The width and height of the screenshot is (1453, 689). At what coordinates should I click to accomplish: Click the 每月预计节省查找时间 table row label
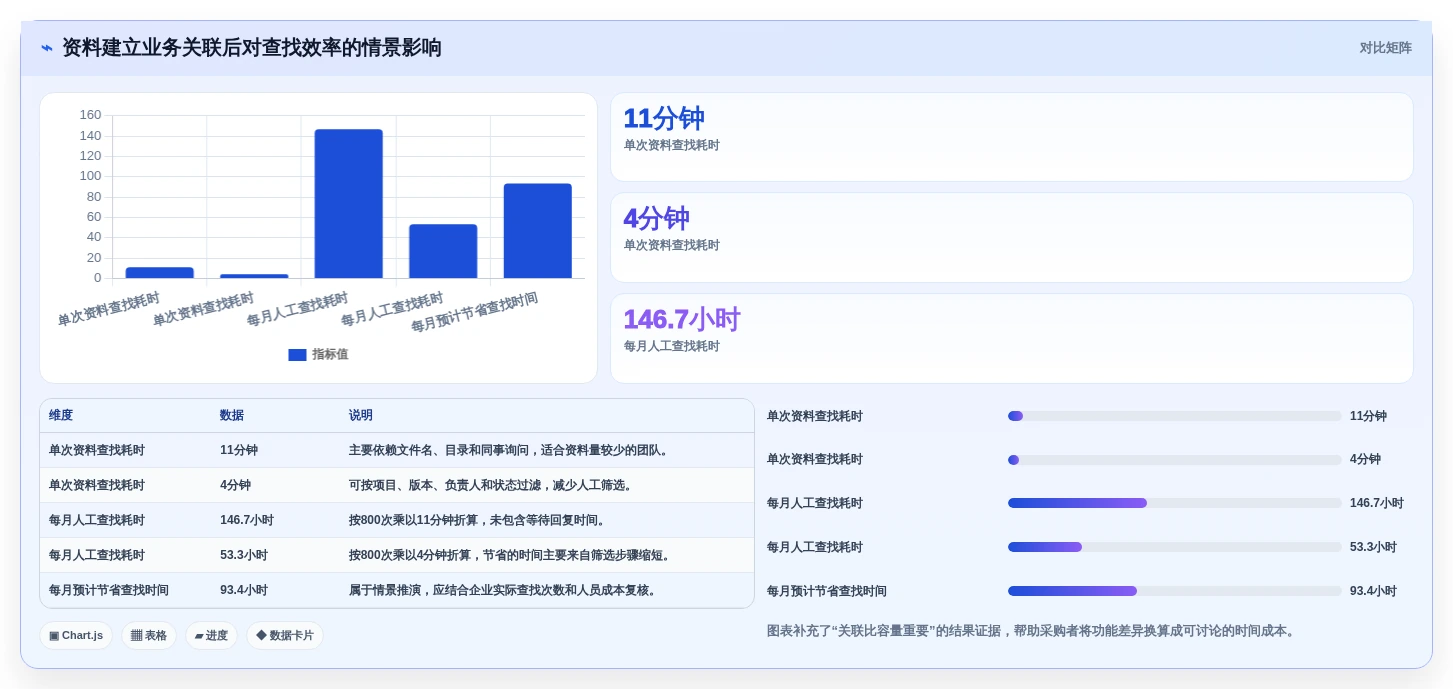click(x=109, y=591)
